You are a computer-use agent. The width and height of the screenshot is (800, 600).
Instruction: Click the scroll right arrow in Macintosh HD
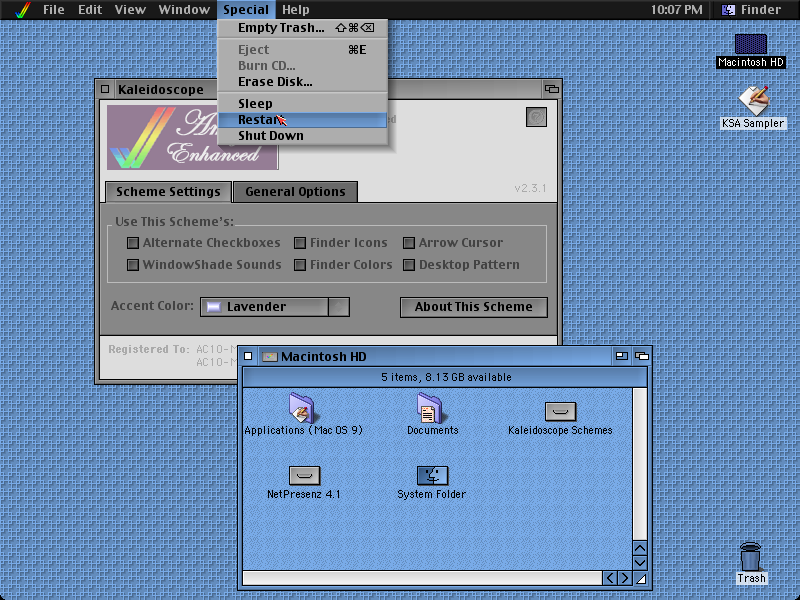[624, 578]
